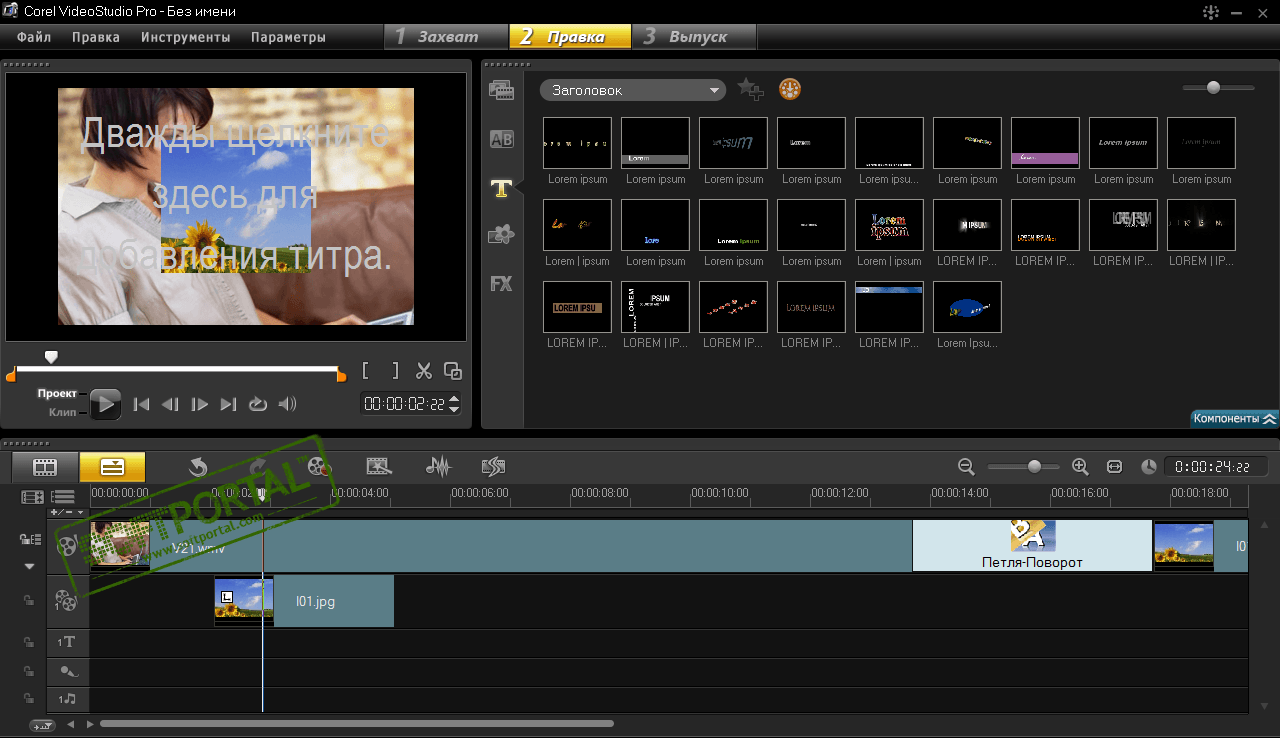The height and width of the screenshot is (738, 1280).
Task: Go to step 1 Захват tab
Action: pos(446,37)
